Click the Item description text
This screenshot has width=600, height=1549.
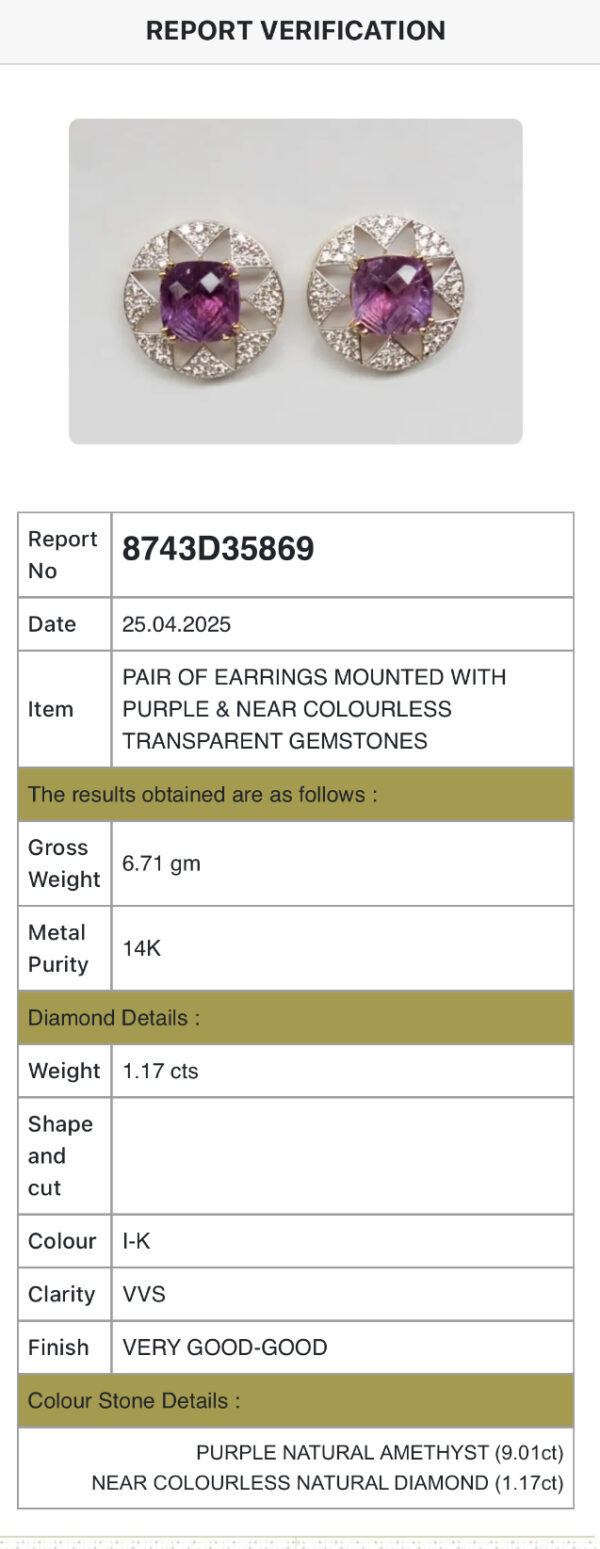click(x=314, y=709)
